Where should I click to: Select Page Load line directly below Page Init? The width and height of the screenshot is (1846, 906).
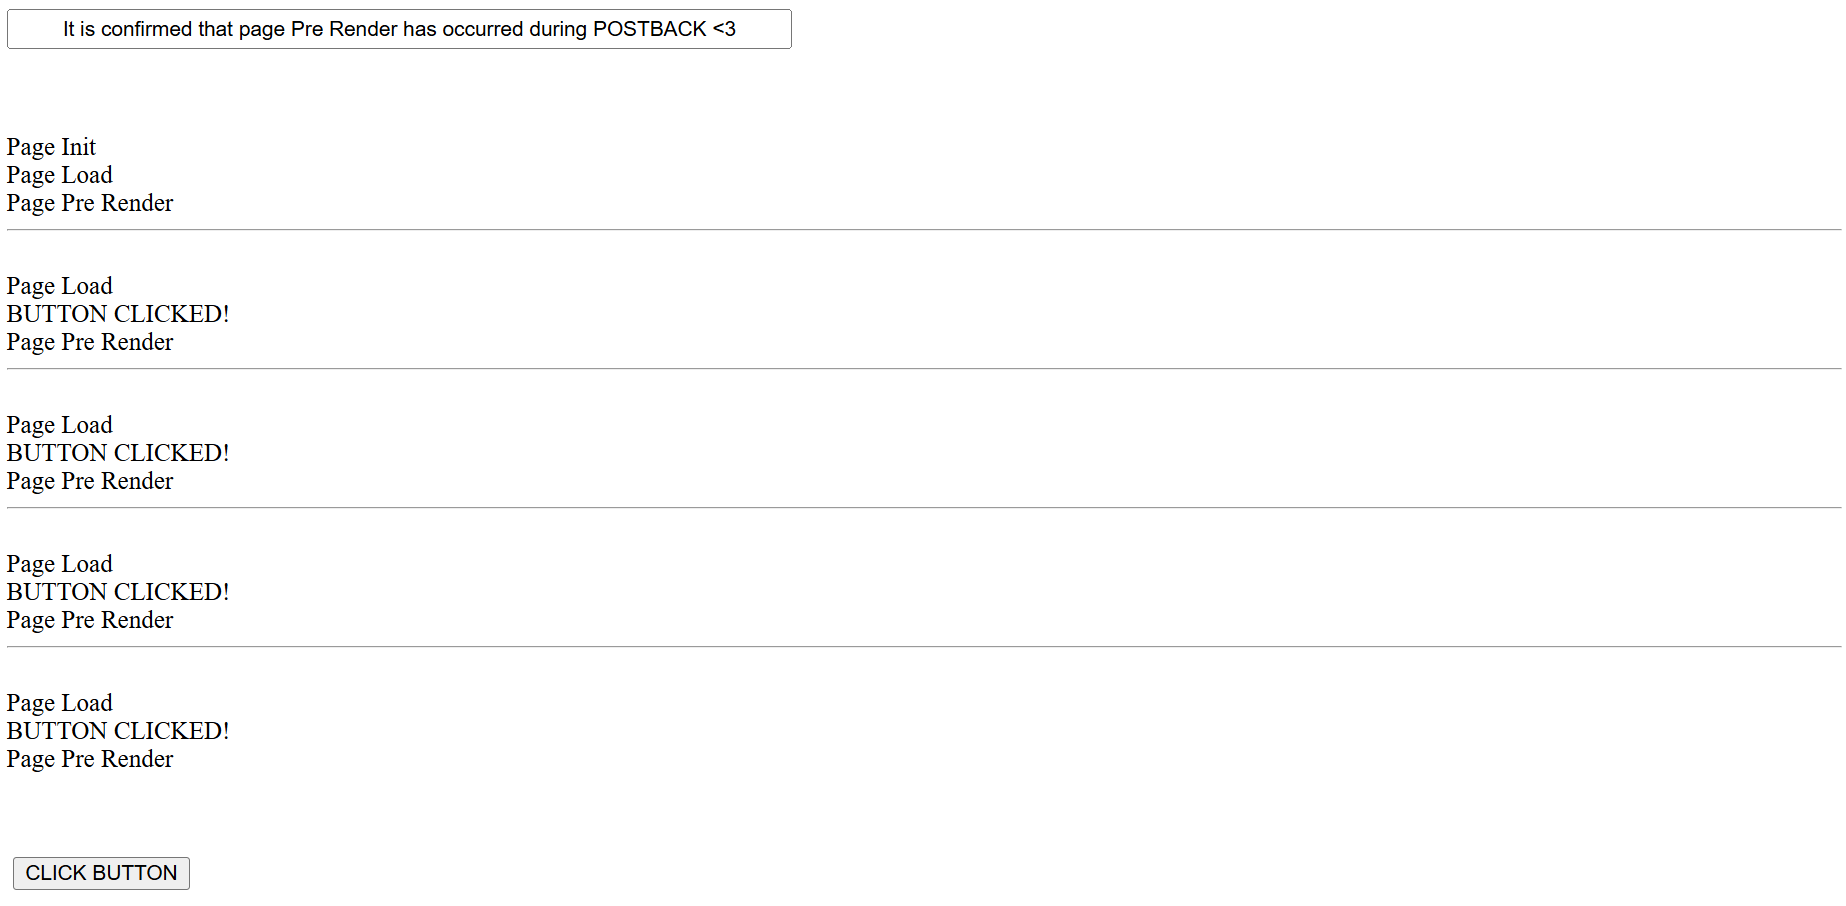tap(59, 175)
